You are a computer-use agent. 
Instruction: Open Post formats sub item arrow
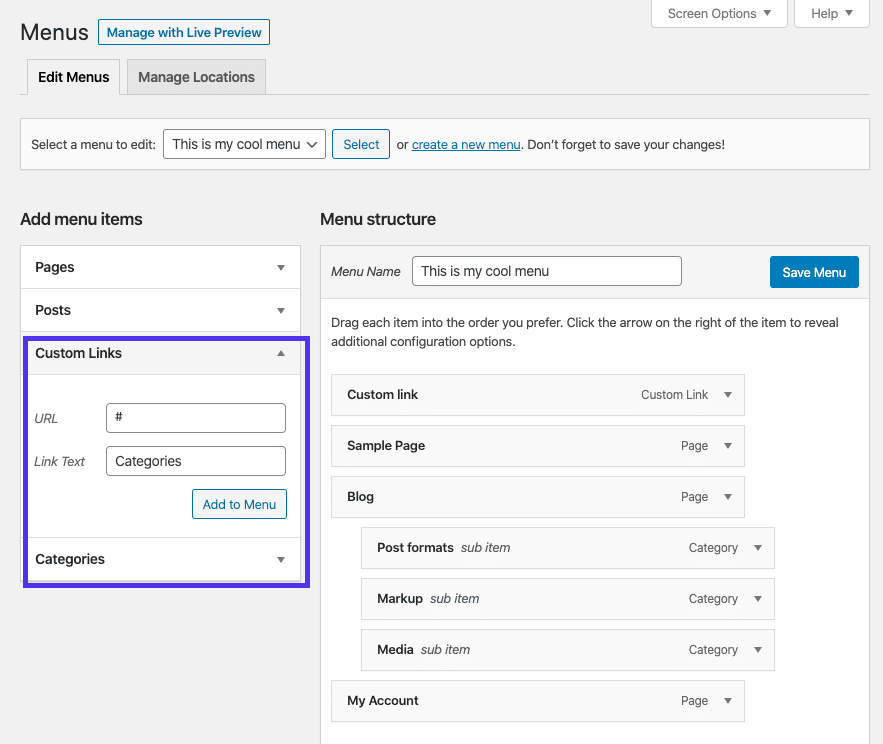758,548
